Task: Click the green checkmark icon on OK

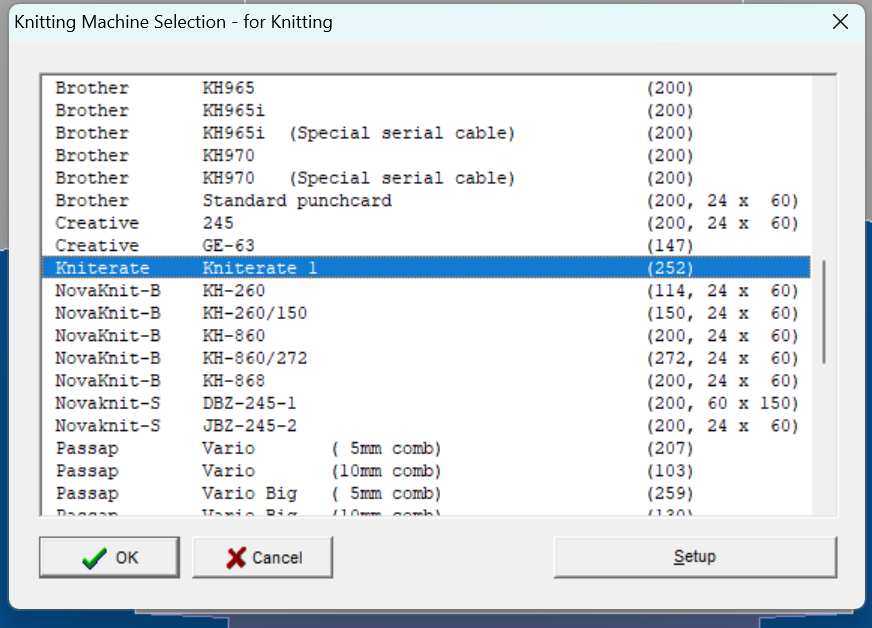Action: click(x=94, y=558)
